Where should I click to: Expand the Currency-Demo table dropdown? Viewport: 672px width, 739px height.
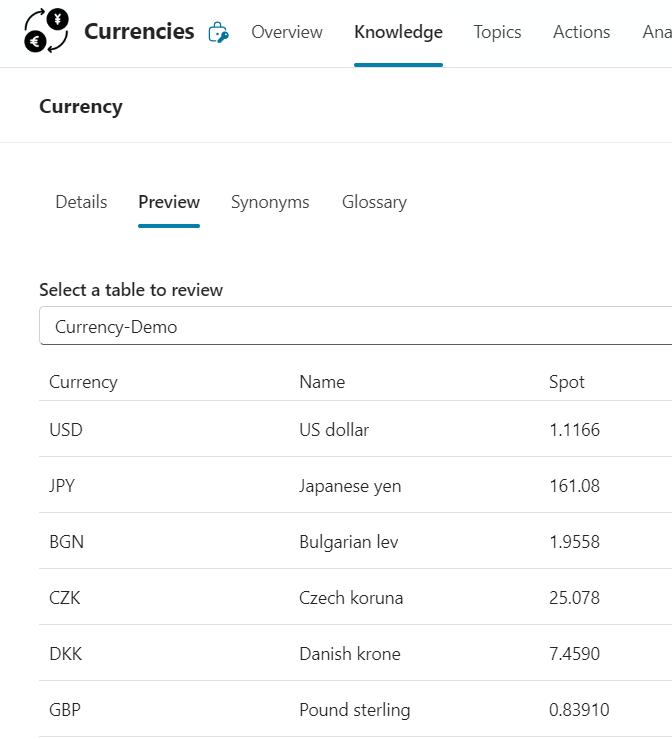(x=355, y=326)
